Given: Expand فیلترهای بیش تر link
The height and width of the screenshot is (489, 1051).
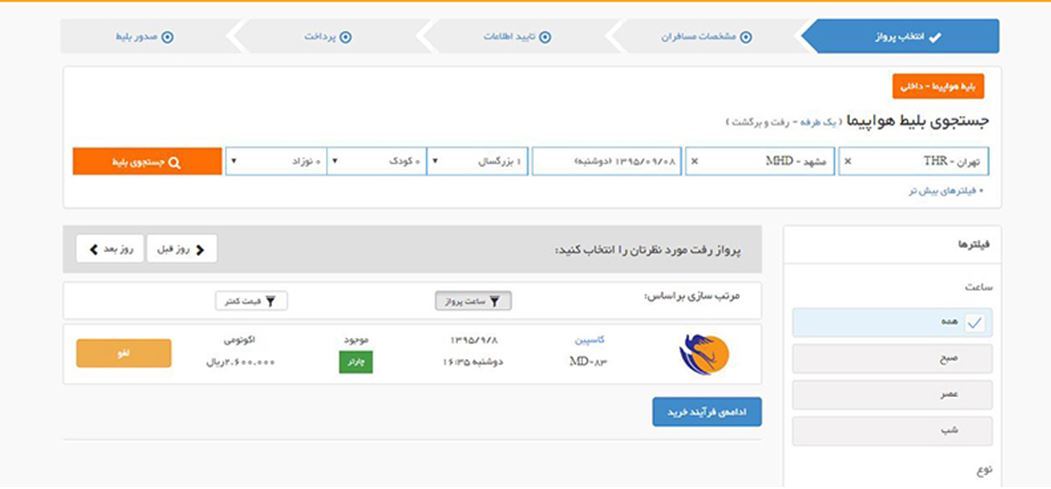Looking at the screenshot, I should (945, 191).
